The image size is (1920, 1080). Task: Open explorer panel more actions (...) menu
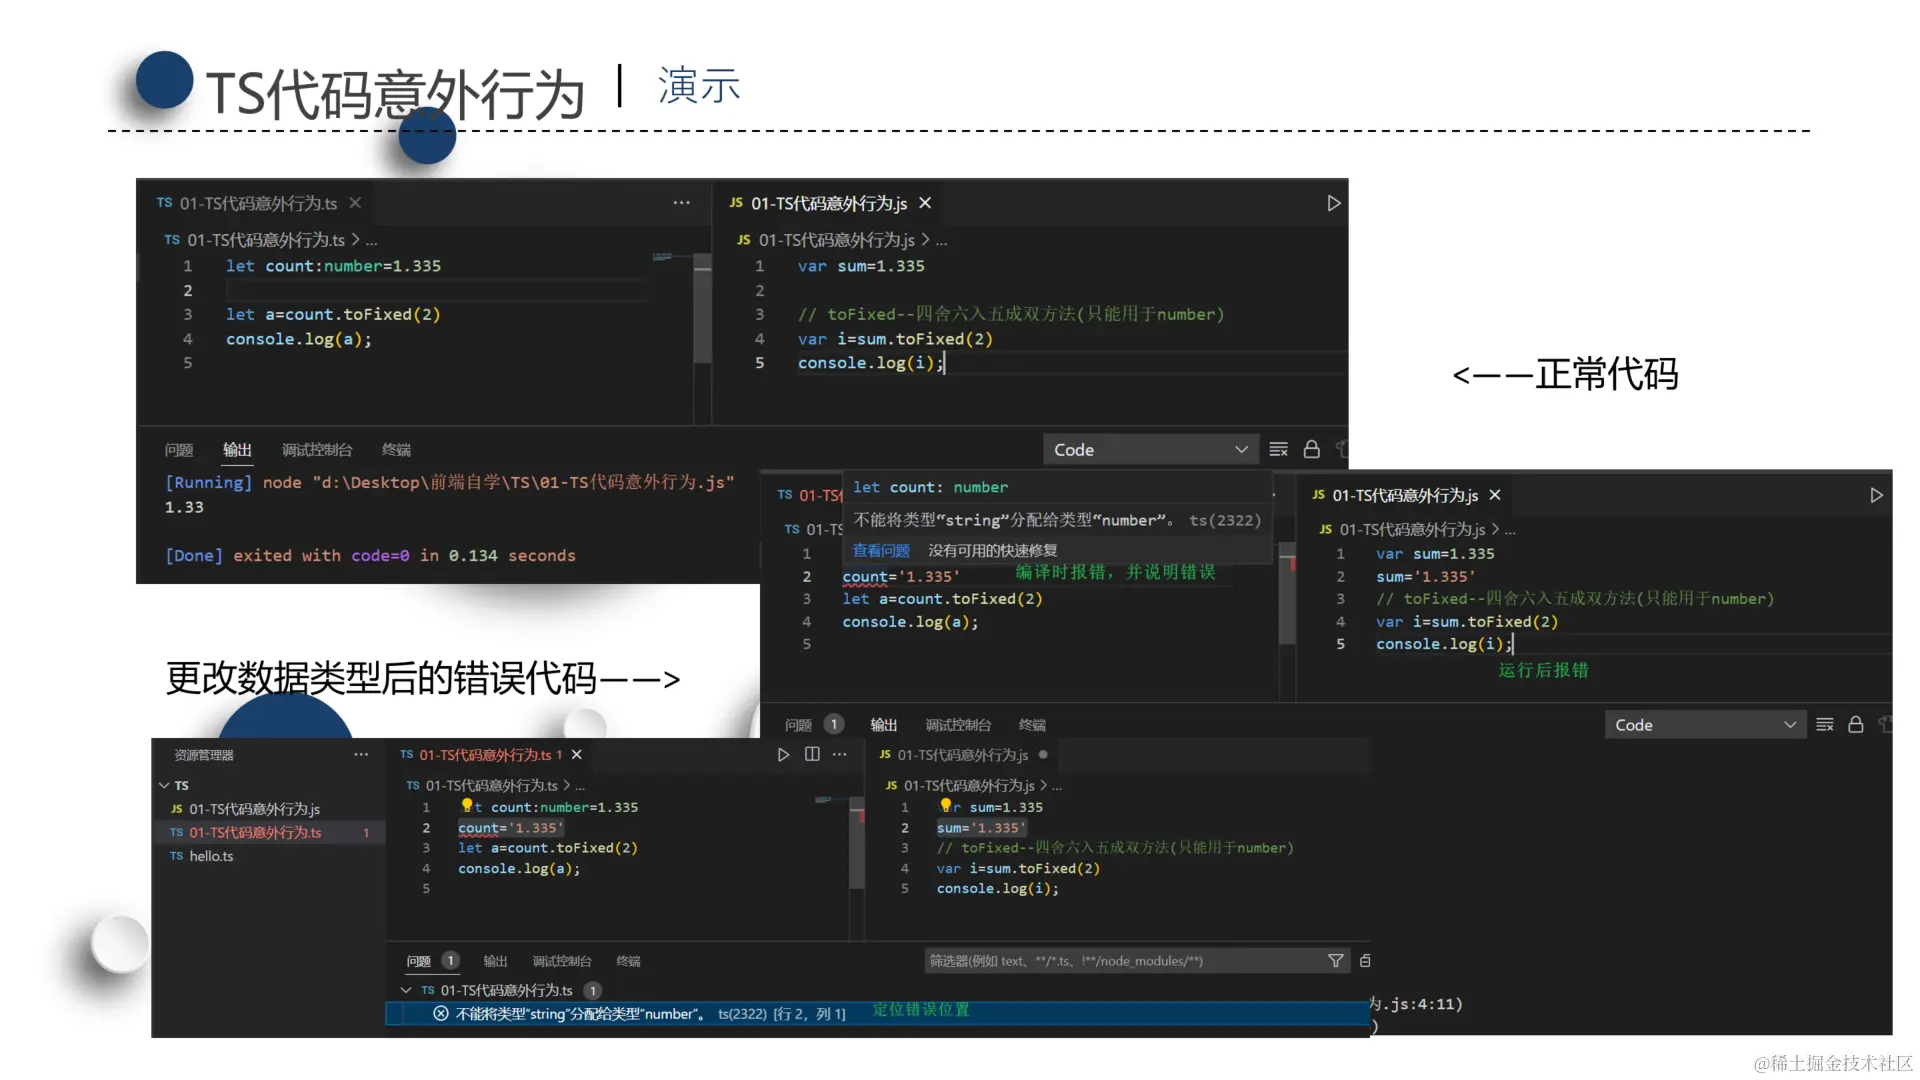(x=361, y=755)
